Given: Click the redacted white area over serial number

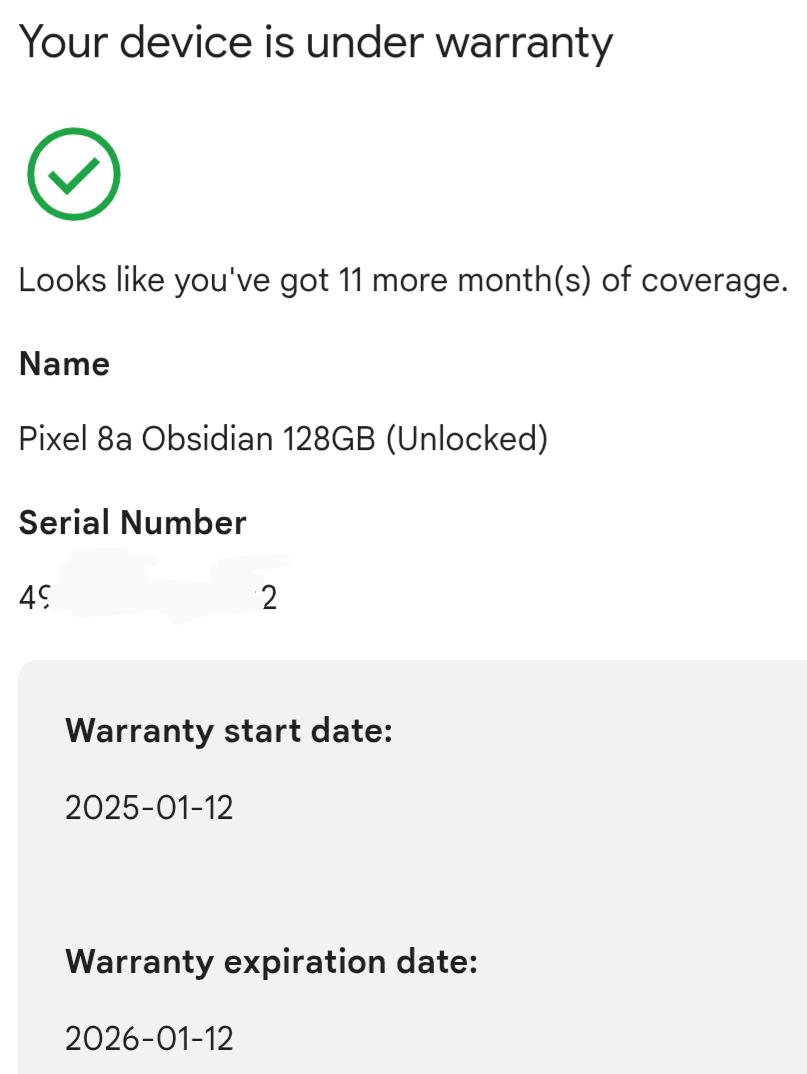Looking at the screenshot, I should pyautogui.click(x=162, y=586).
